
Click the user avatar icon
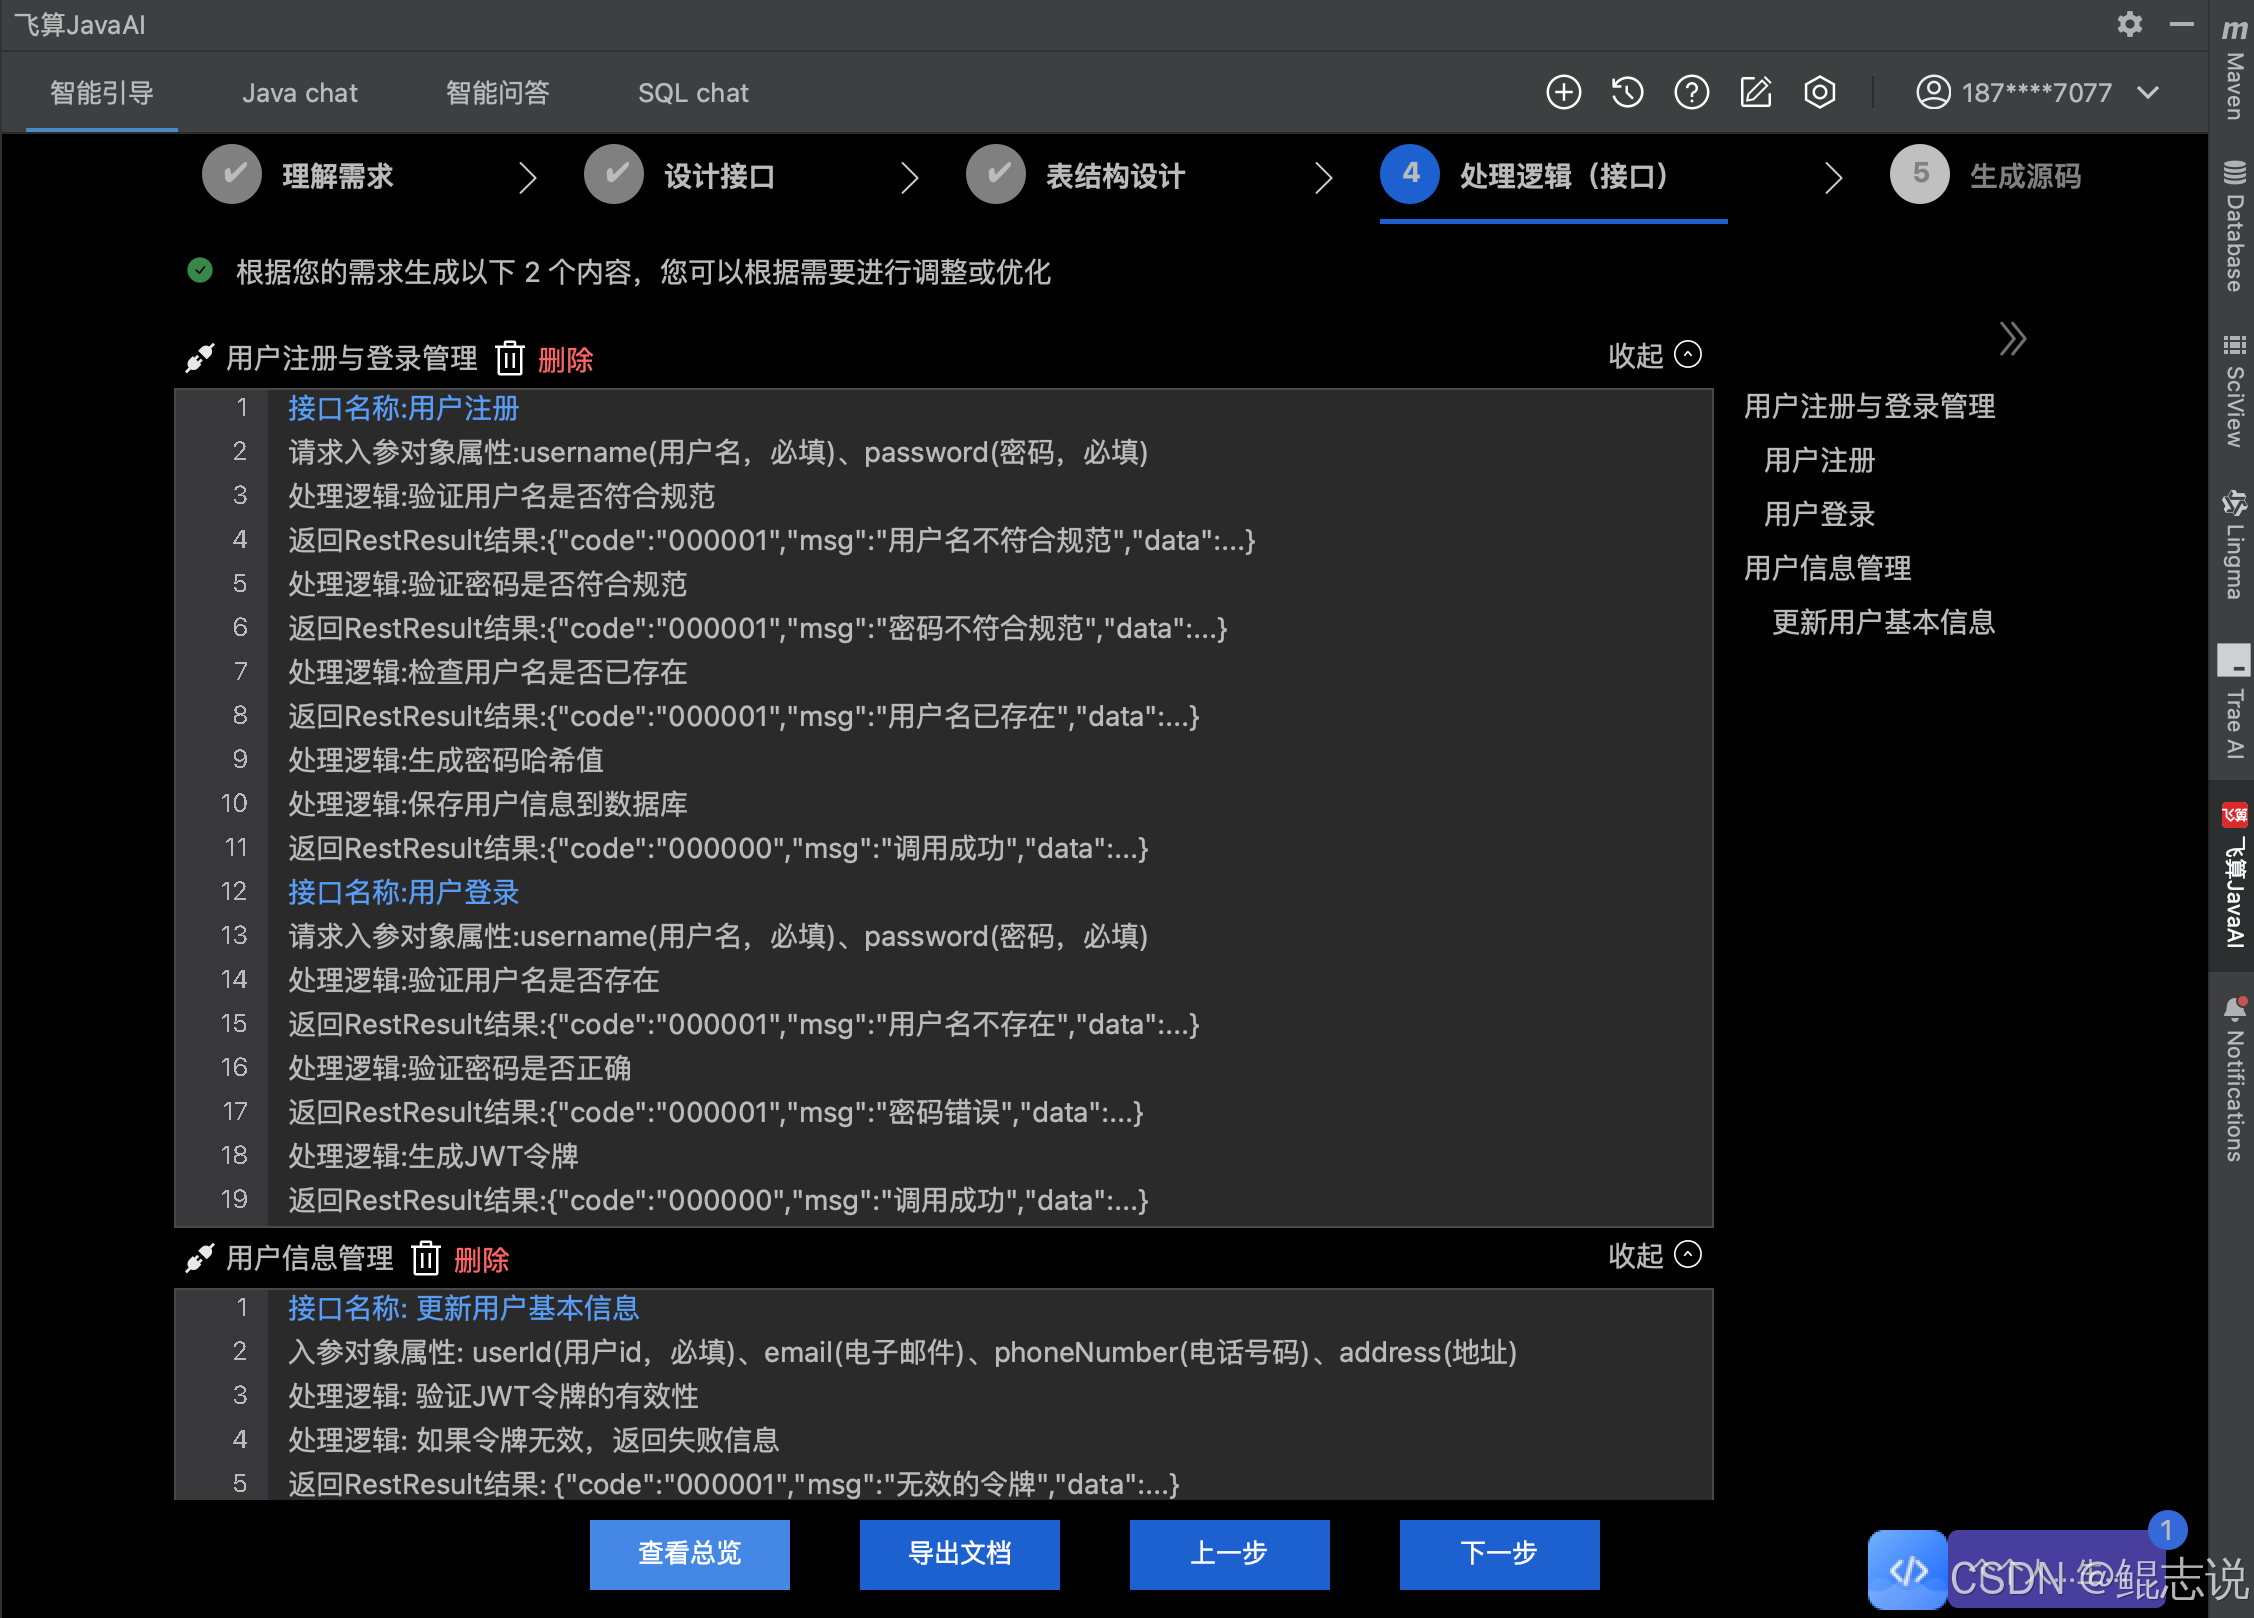(x=1933, y=92)
